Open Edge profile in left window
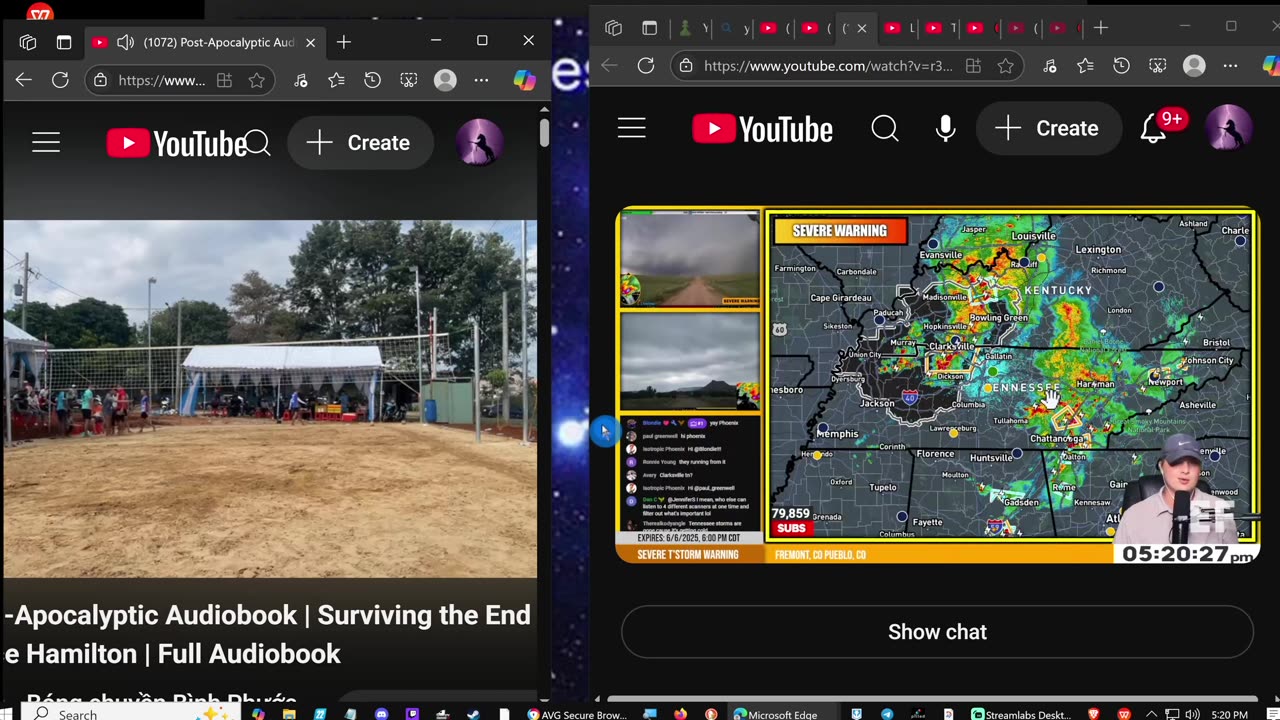This screenshot has height=720, width=1280. click(445, 80)
